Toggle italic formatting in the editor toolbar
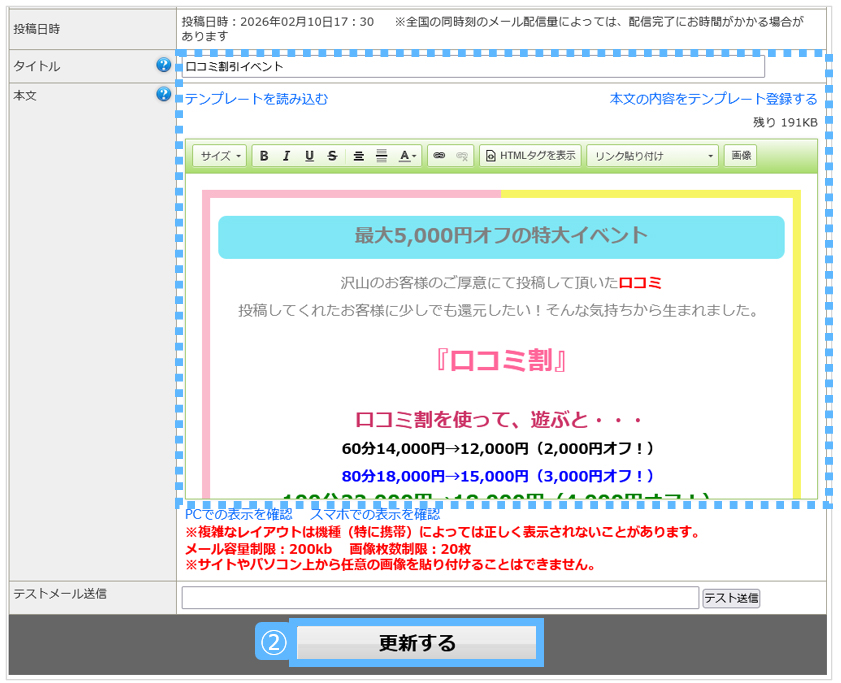The width and height of the screenshot is (841, 683). [x=286, y=156]
